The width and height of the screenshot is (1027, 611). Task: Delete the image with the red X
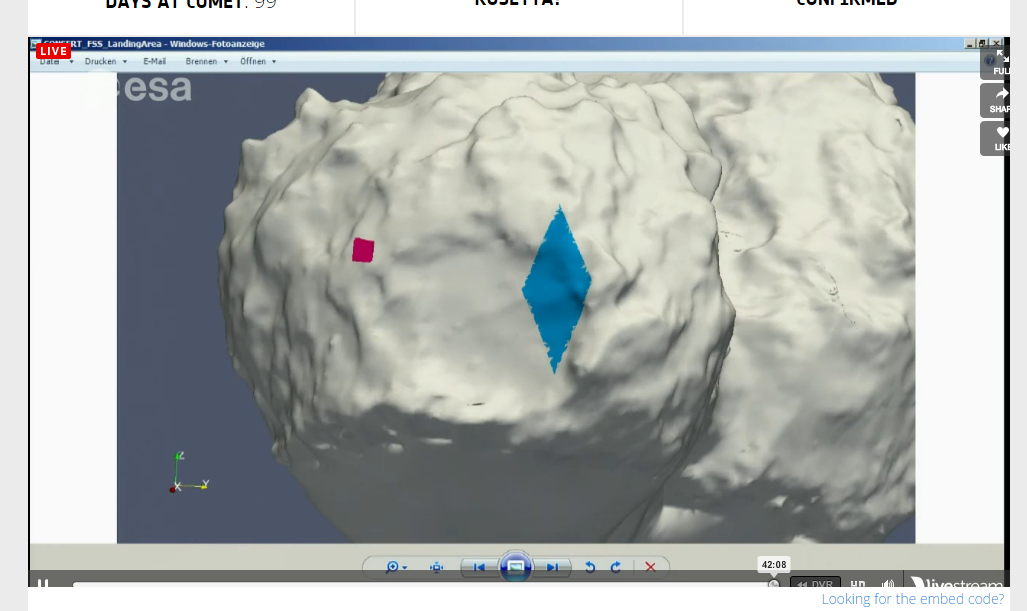650,567
